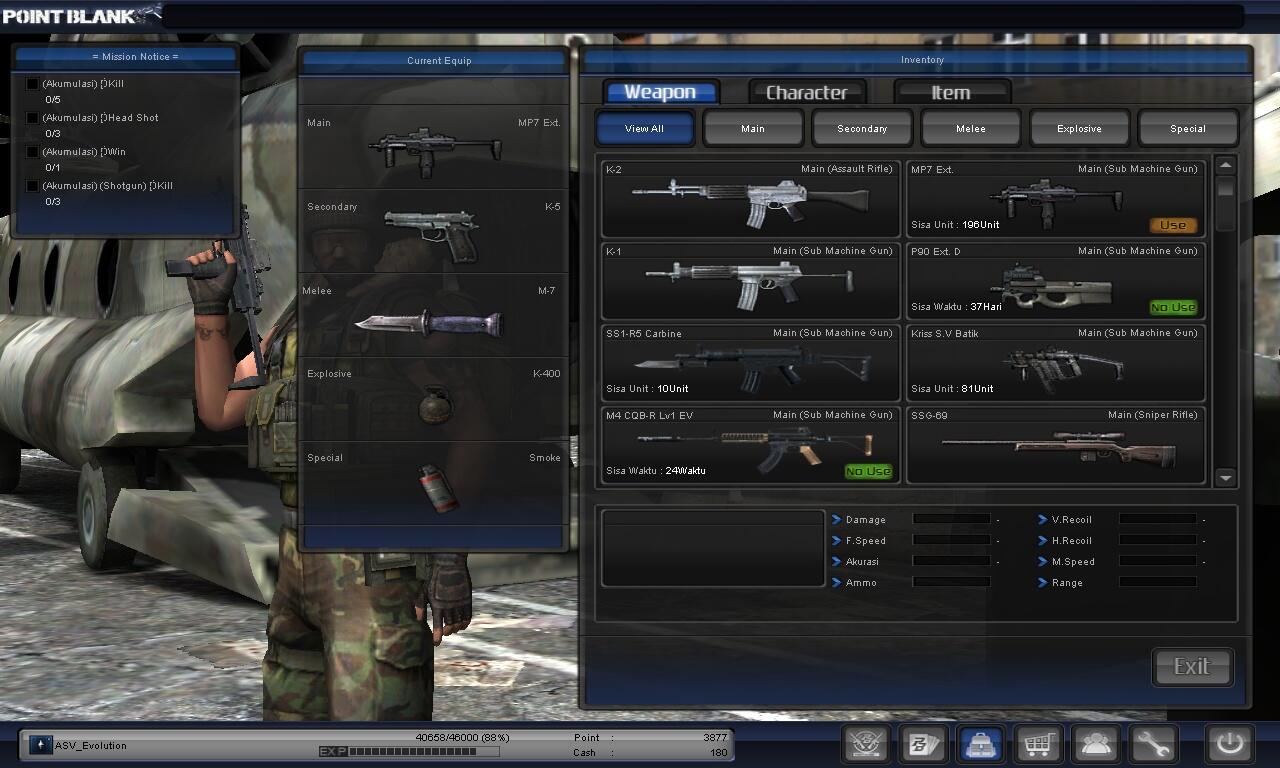Image resolution: width=1280 pixels, height=768 pixels.
Task: Click the M.Speed stat label
Action: point(1073,562)
